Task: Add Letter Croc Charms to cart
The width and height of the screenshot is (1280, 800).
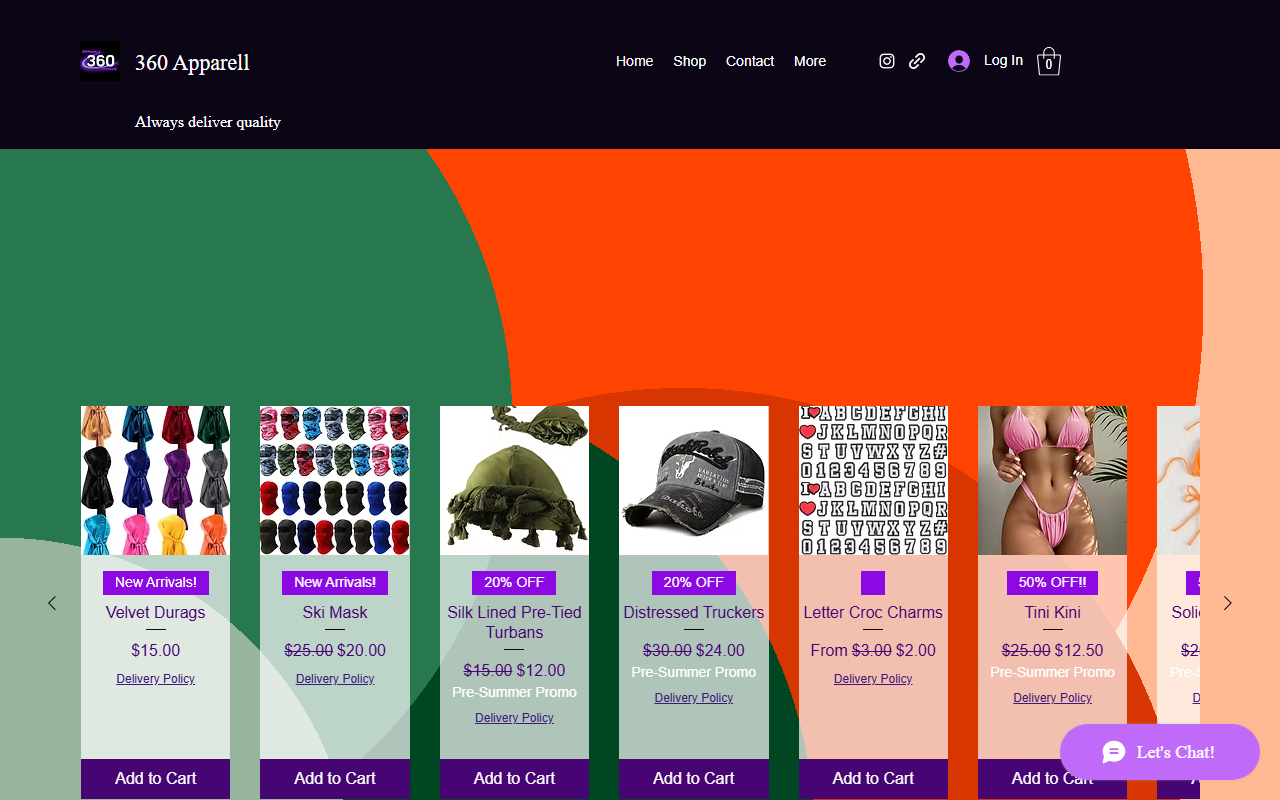Action: click(873, 778)
